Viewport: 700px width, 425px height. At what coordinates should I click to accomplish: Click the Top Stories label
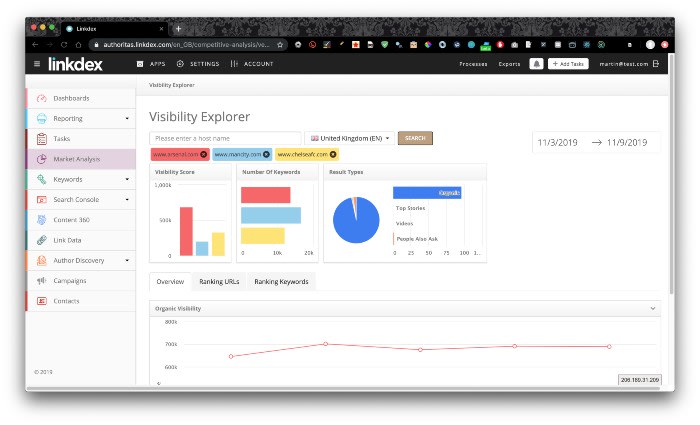(410, 208)
